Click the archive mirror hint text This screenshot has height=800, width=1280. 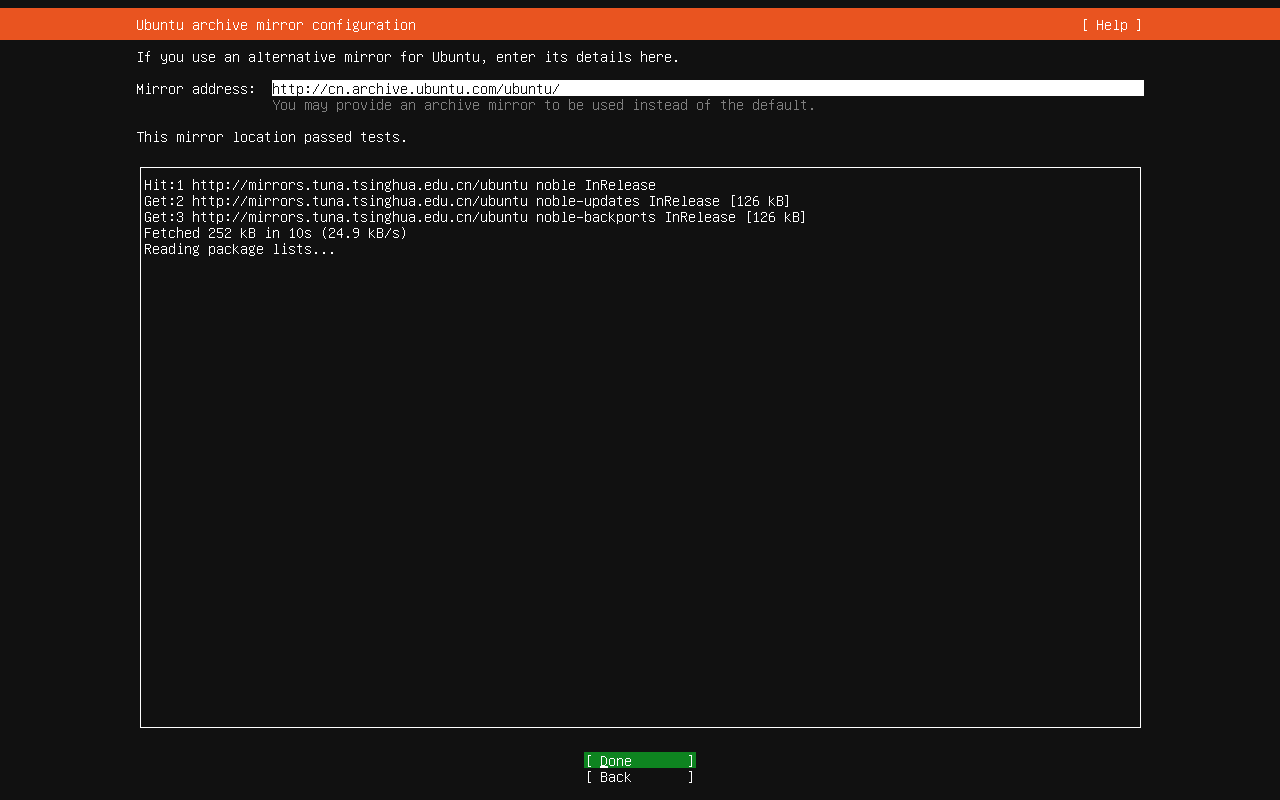point(545,105)
